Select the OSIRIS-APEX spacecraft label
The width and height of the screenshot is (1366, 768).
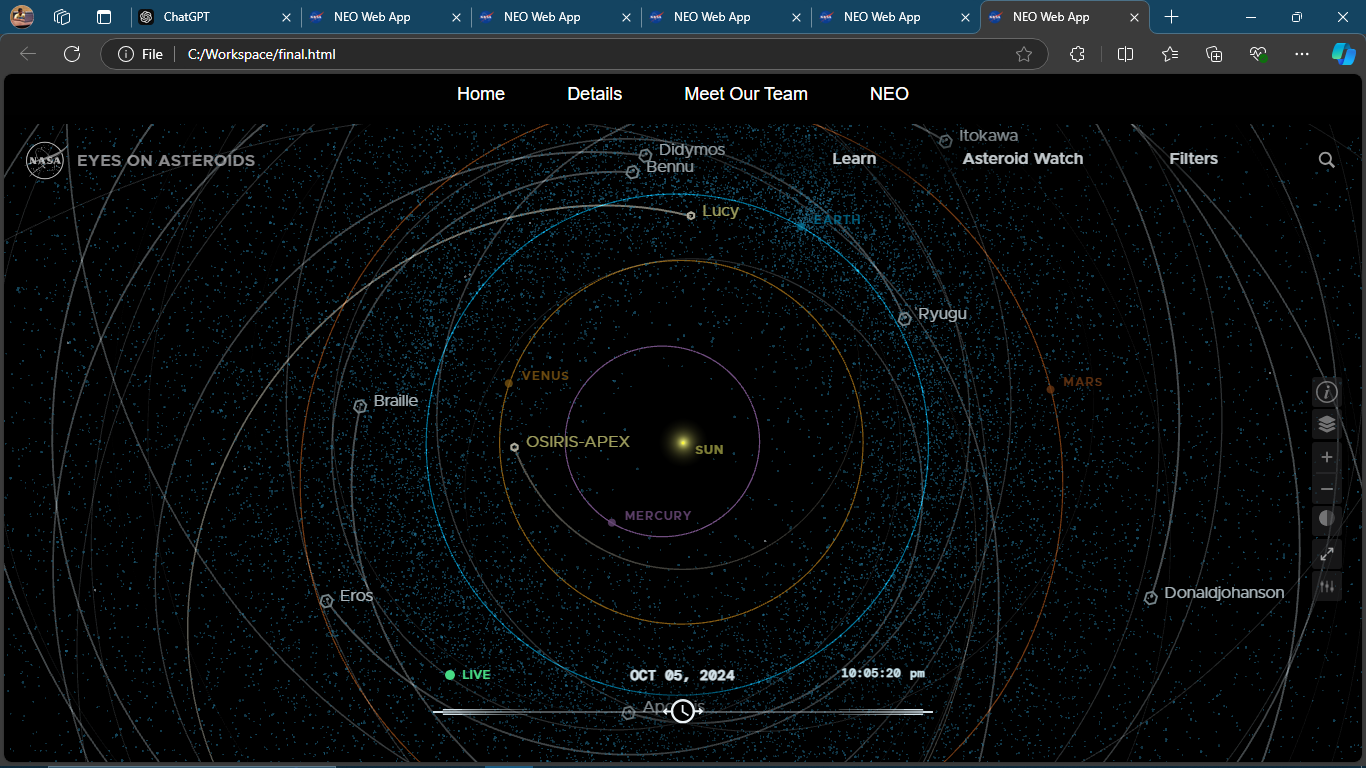pos(578,441)
